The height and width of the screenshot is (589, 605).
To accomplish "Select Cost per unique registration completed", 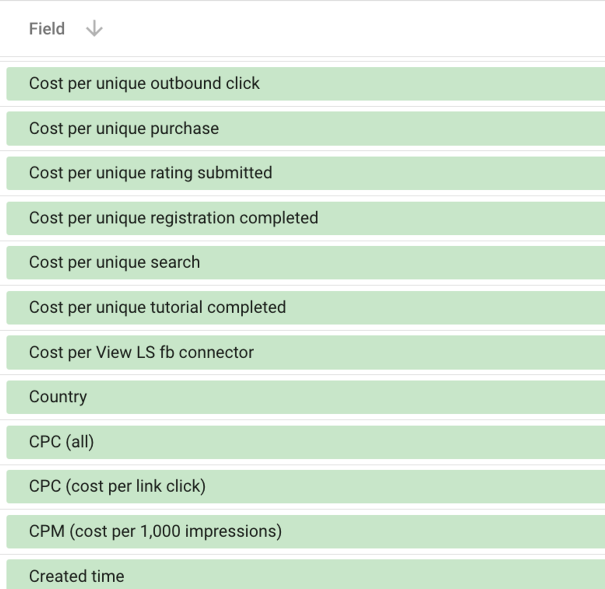I will point(173,217).
